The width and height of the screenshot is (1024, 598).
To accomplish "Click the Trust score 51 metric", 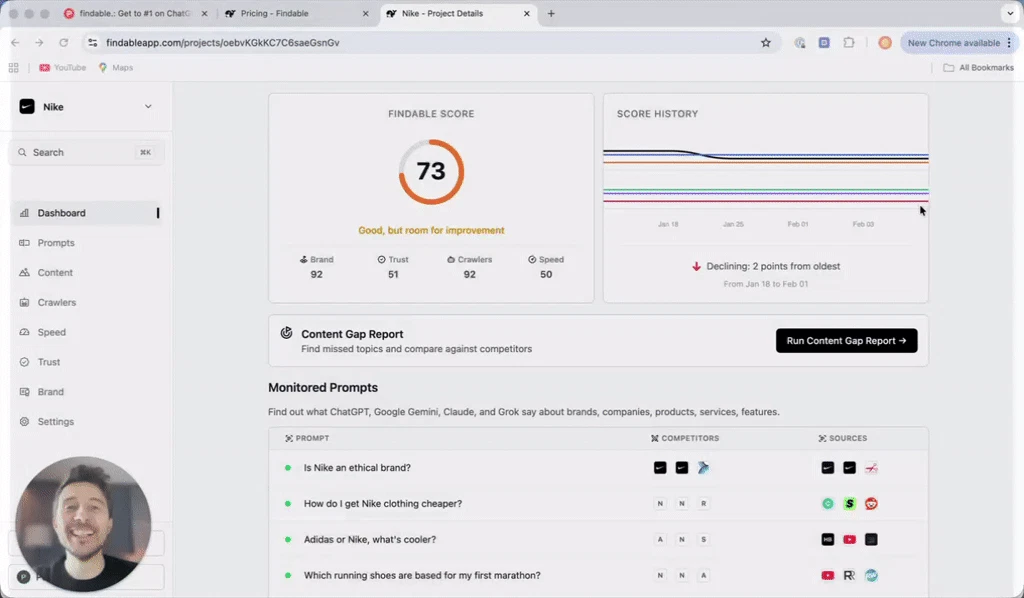I will coord(393,267).
